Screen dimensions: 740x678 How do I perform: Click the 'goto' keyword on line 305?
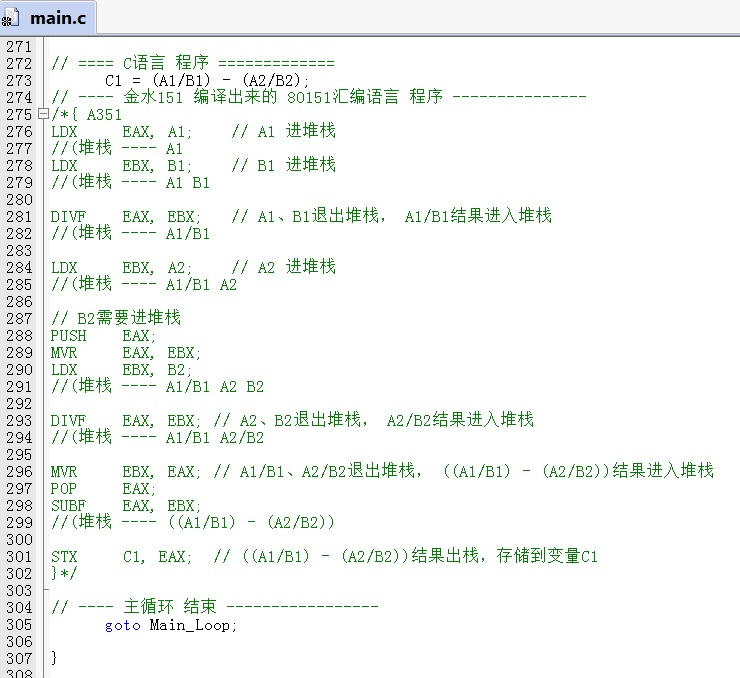(x=123, y=625)
